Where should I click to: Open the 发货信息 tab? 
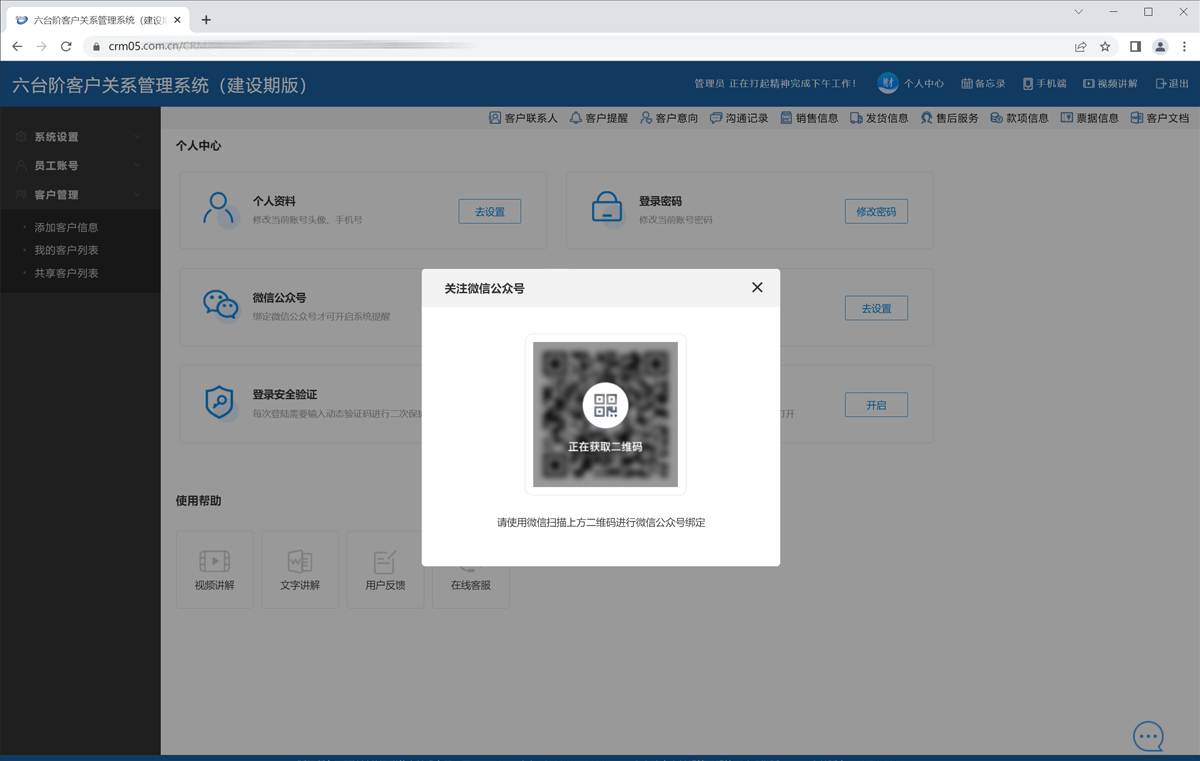coord(879,118)
